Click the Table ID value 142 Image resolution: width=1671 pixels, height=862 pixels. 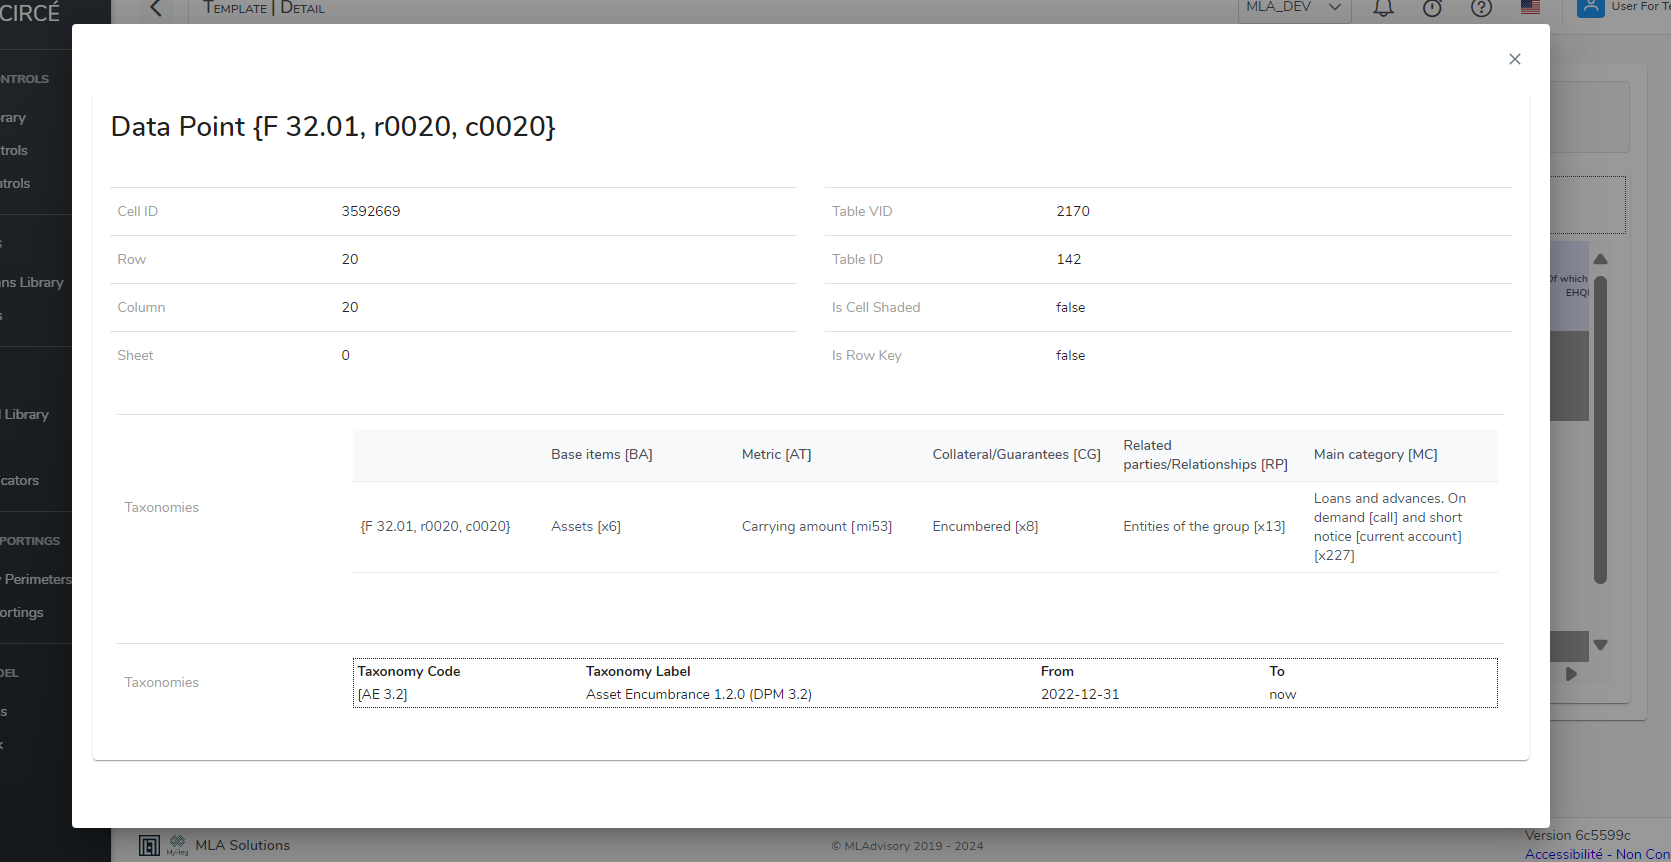1069,259
